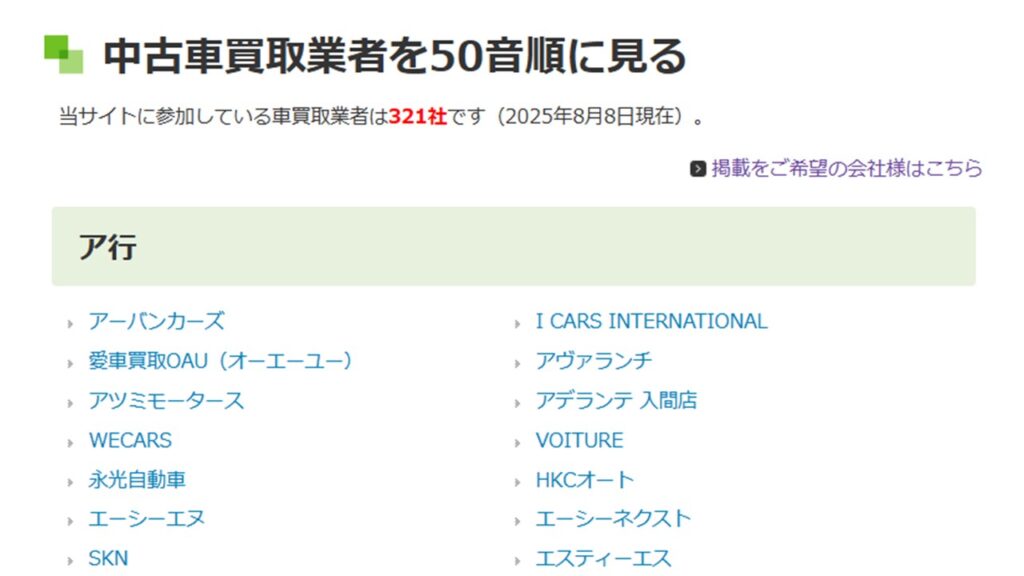Open the SKN link
The height and width of the screenshot is (576, 1024).
pyautogui.click(x=108, y=559)
